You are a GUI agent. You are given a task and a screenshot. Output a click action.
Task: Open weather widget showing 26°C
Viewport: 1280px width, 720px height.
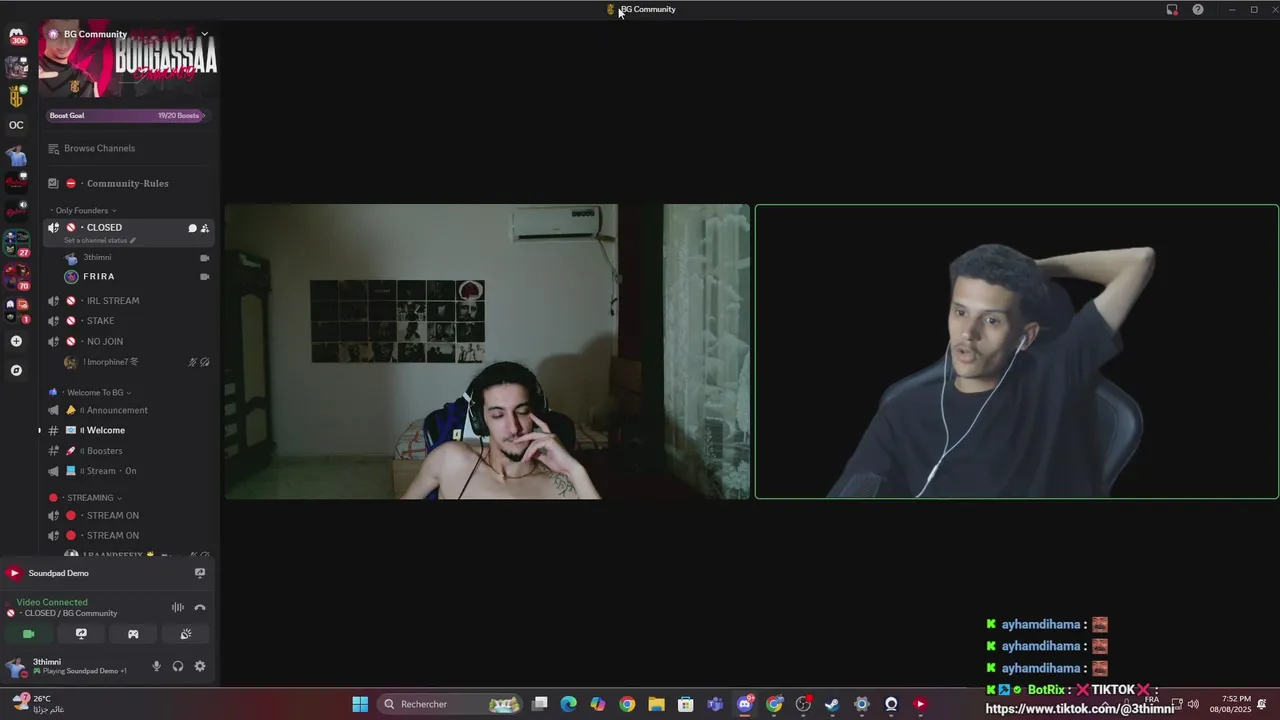[38, 704]
